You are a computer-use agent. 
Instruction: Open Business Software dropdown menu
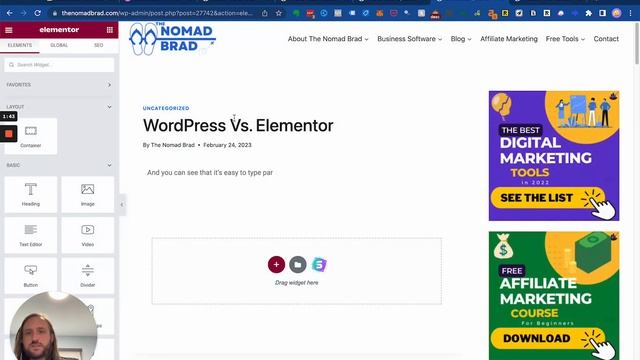click(x=409, y=39)
